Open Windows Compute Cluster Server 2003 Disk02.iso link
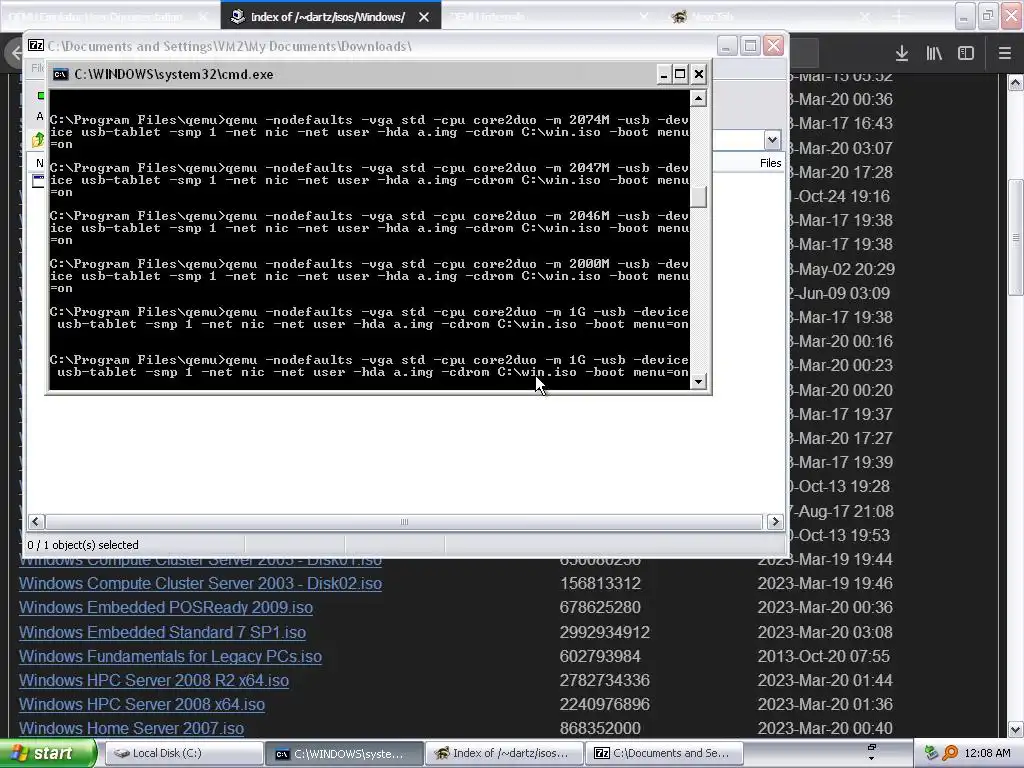This screenshot has width=1024, height=768. pos(200,583)
